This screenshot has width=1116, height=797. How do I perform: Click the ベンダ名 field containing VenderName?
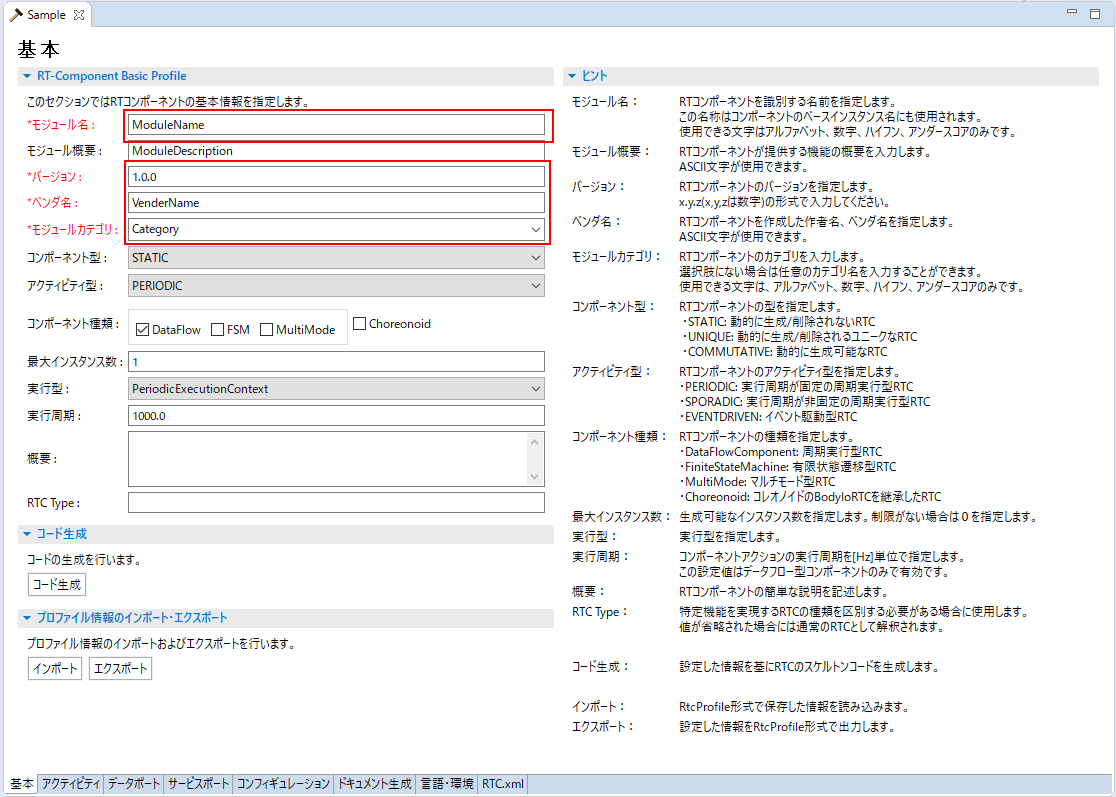(336, 203)
